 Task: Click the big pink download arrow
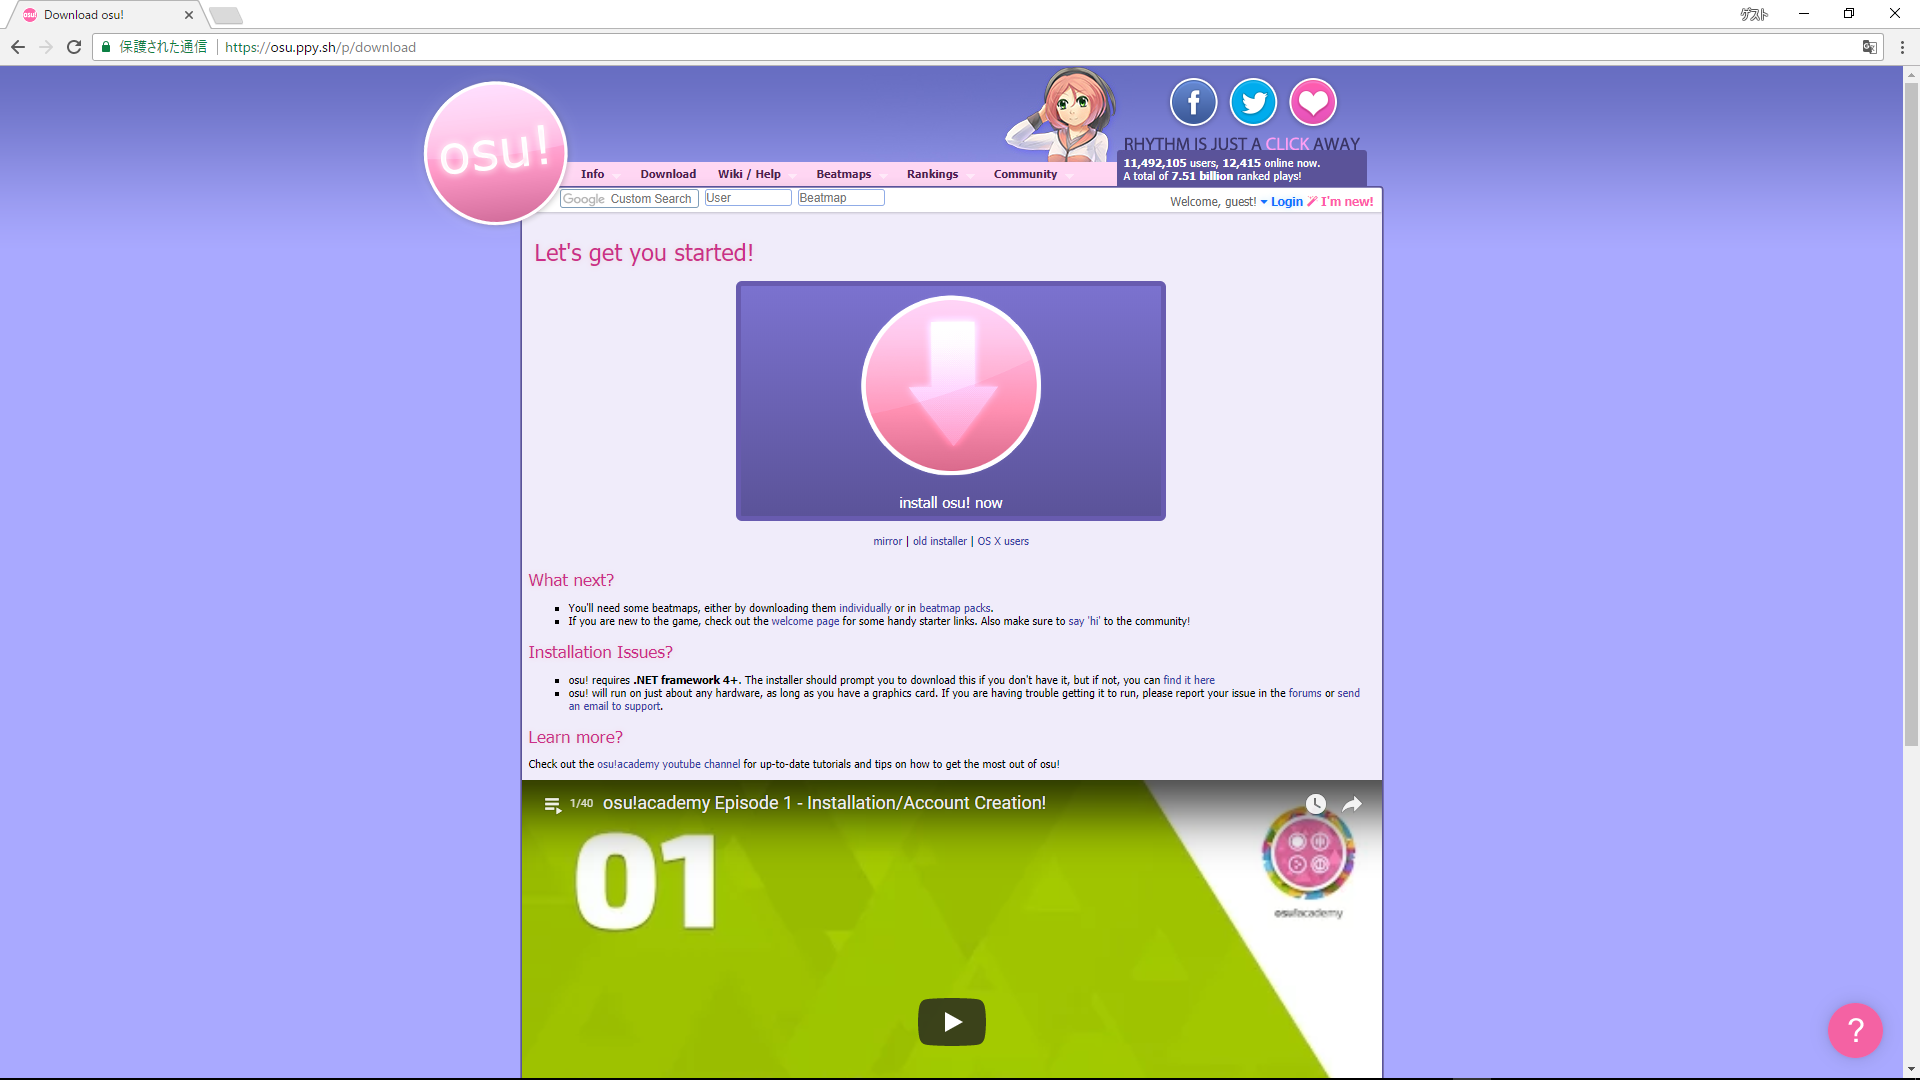point(951,385)
